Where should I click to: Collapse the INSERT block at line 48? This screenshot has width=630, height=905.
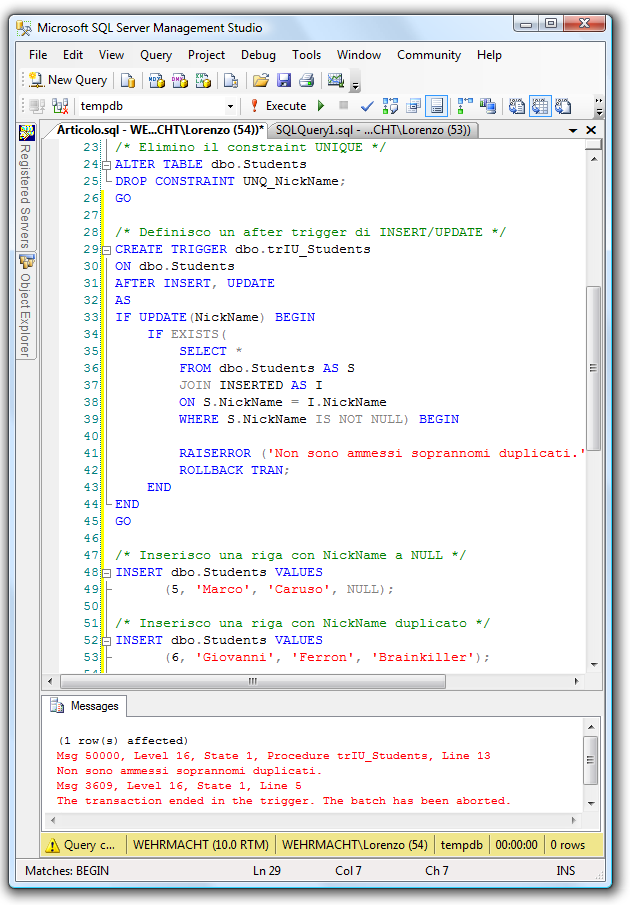coord(107,573)
